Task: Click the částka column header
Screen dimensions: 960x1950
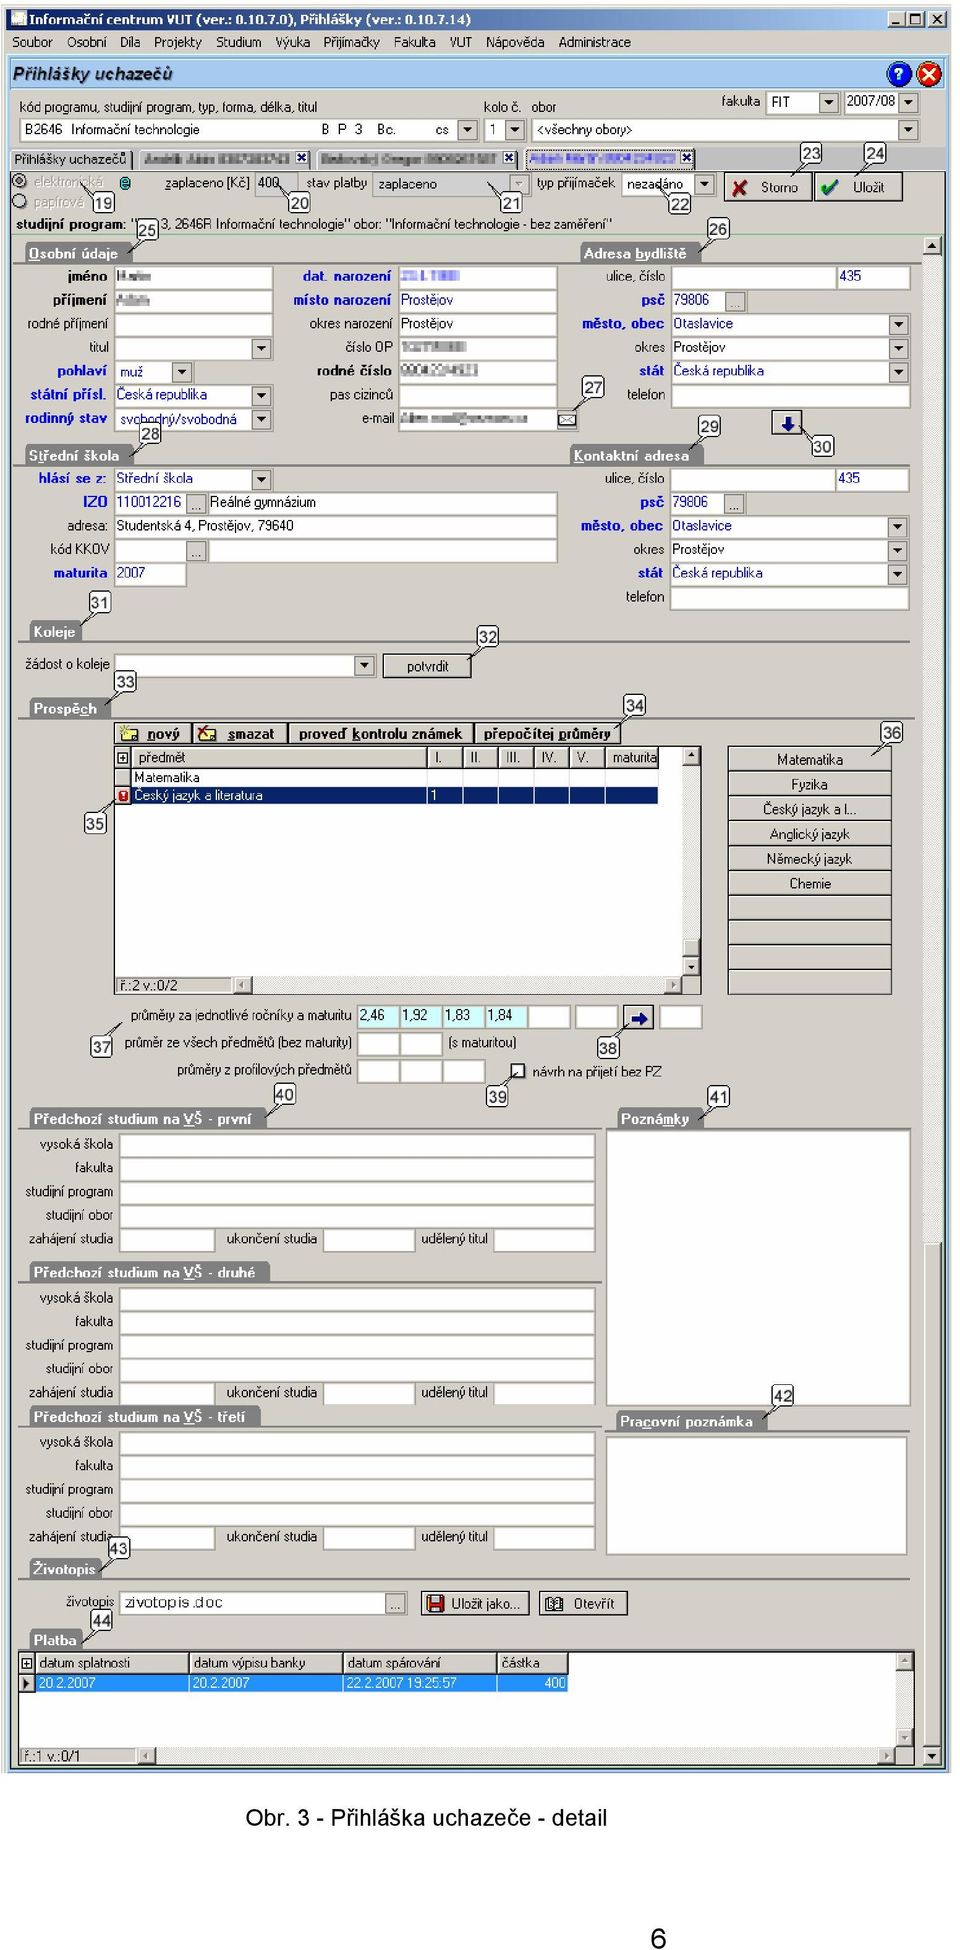Action: pyautogui.click(x=533, y=1663)
